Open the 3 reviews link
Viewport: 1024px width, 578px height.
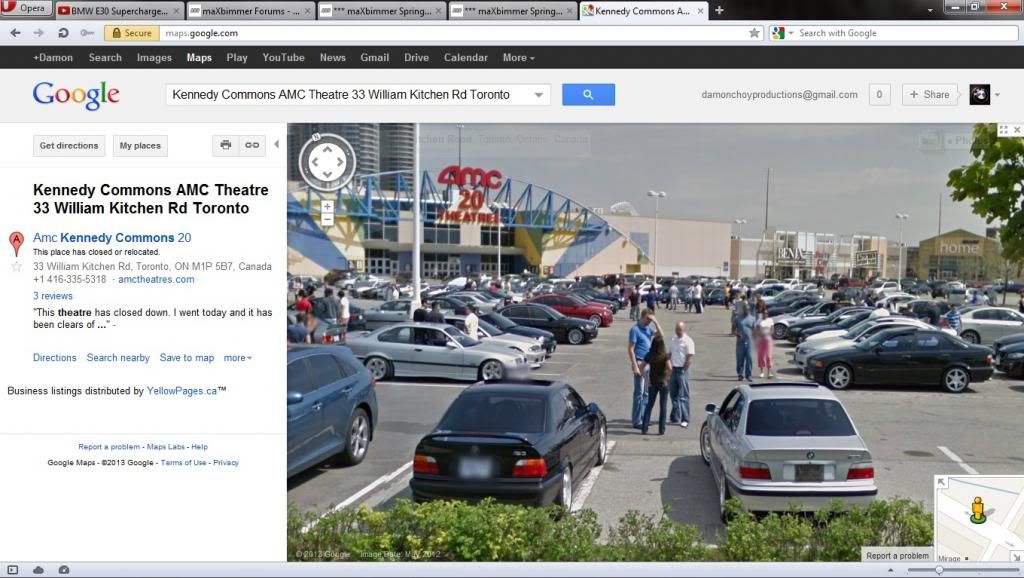53,296
